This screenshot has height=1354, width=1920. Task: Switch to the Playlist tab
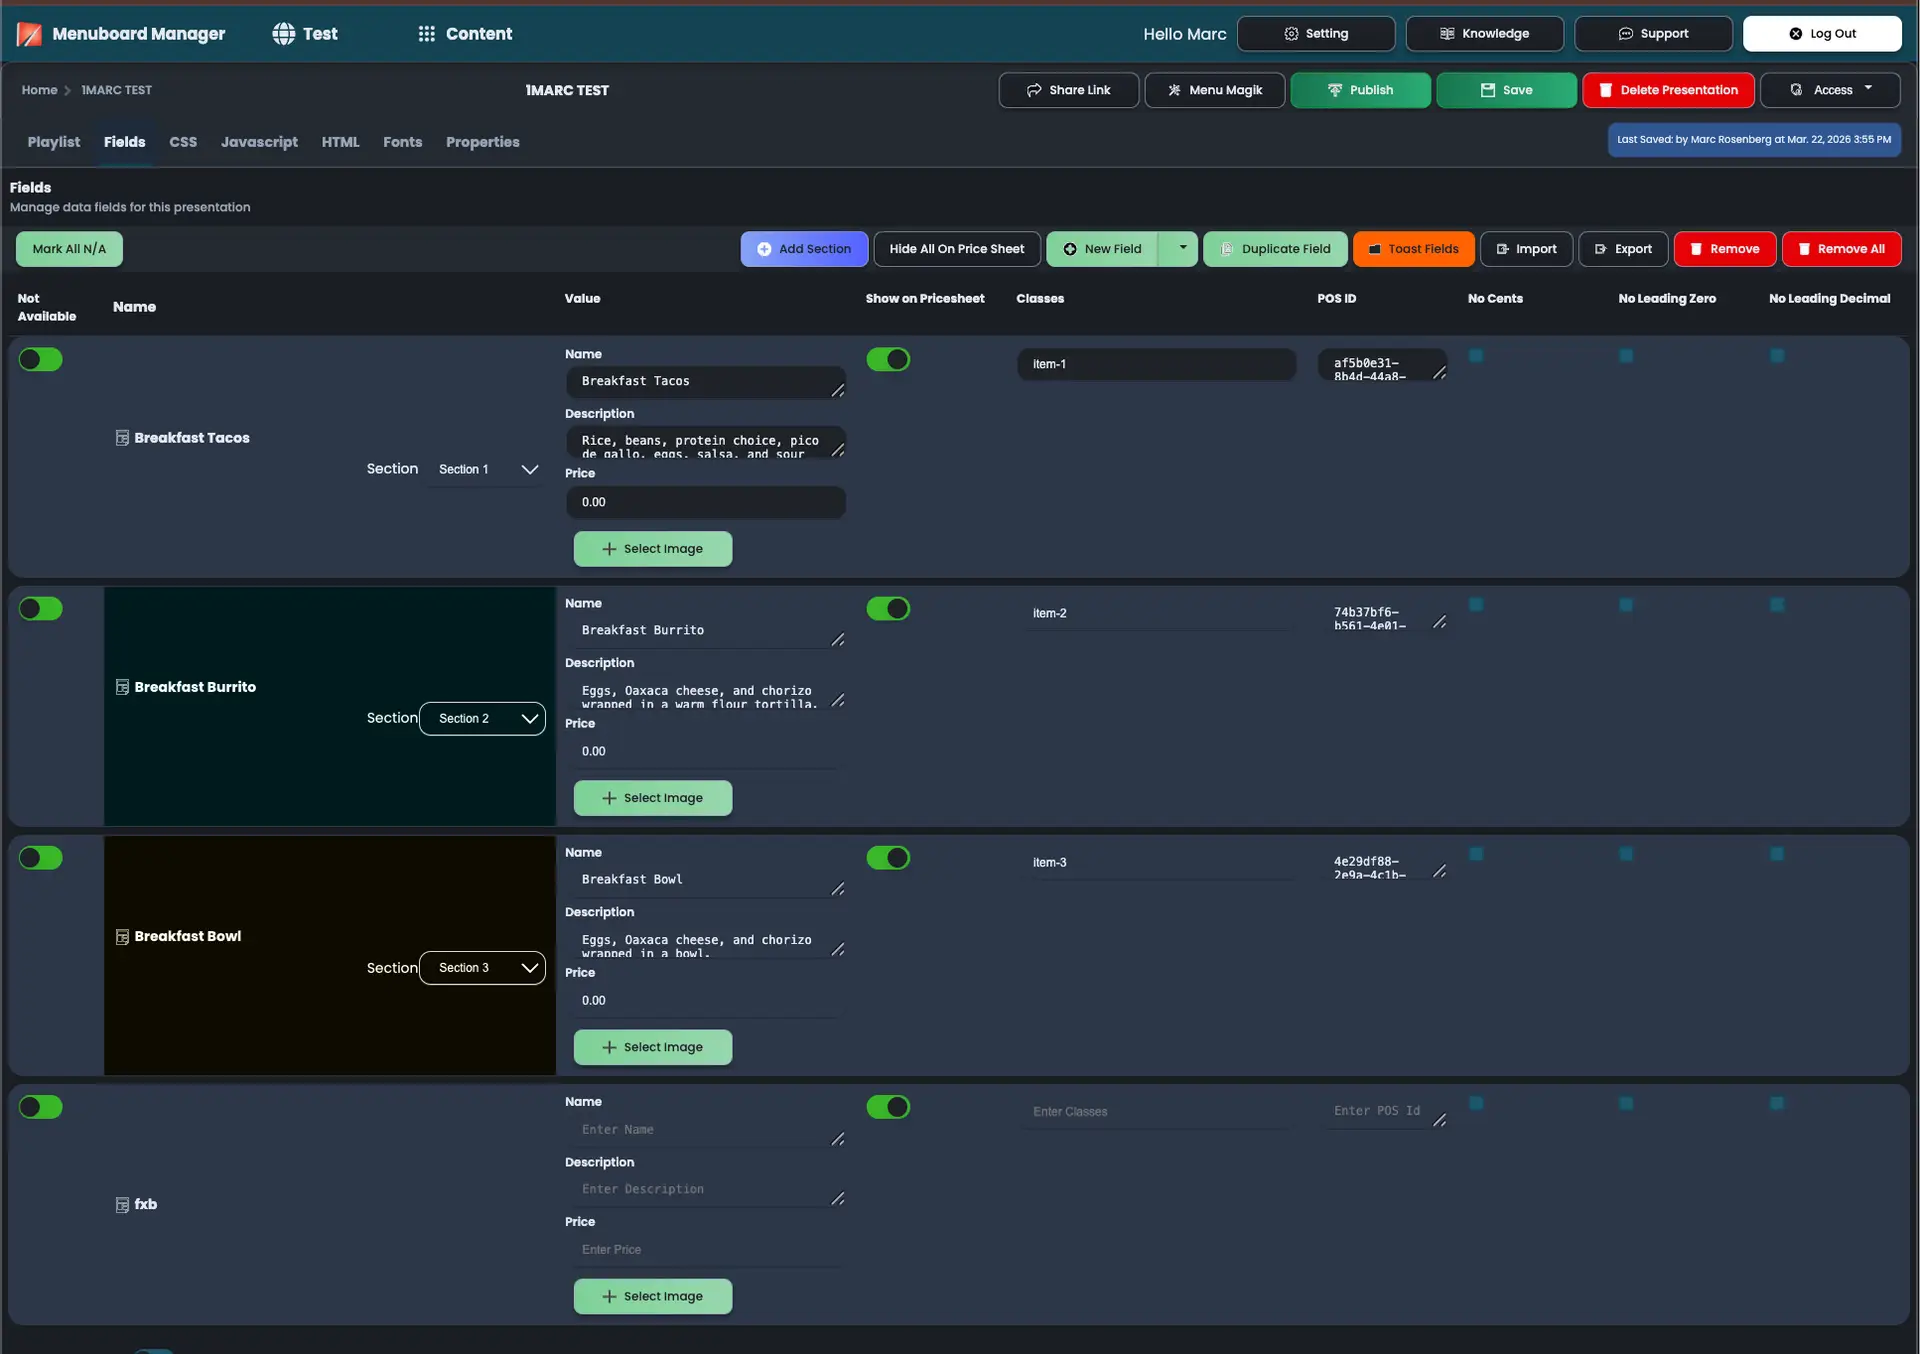pyautogui.click(x=54, y=142)
